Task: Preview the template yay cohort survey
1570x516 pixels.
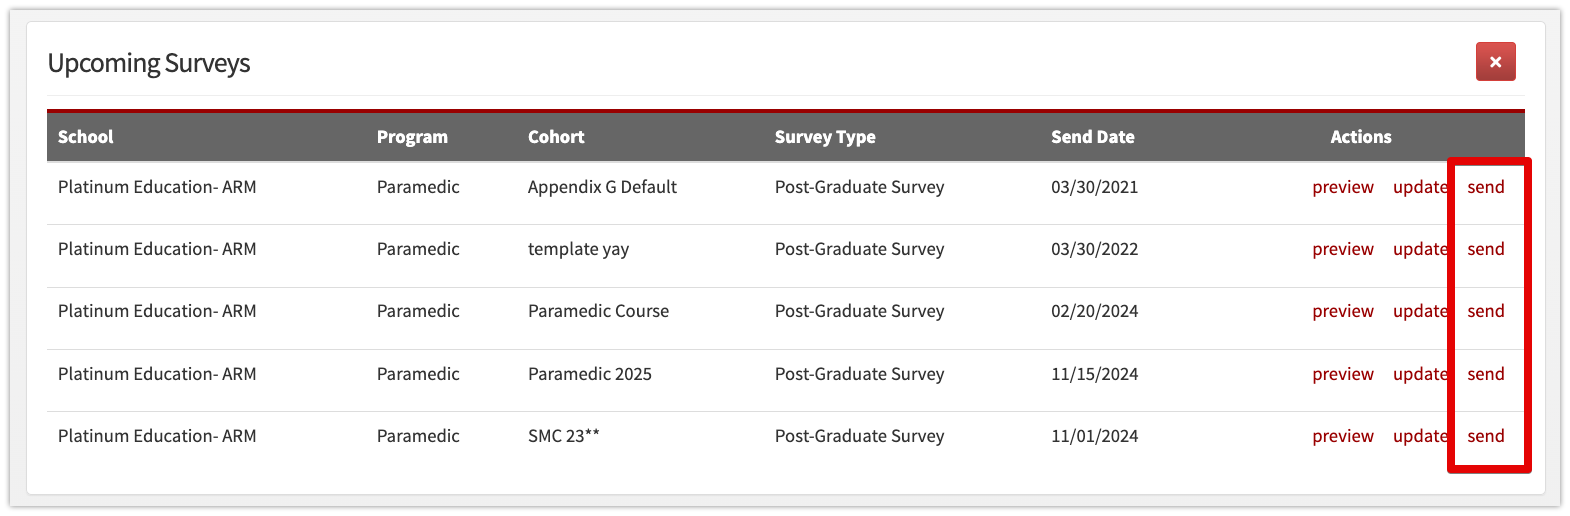Action: [x=1343, y=249]
